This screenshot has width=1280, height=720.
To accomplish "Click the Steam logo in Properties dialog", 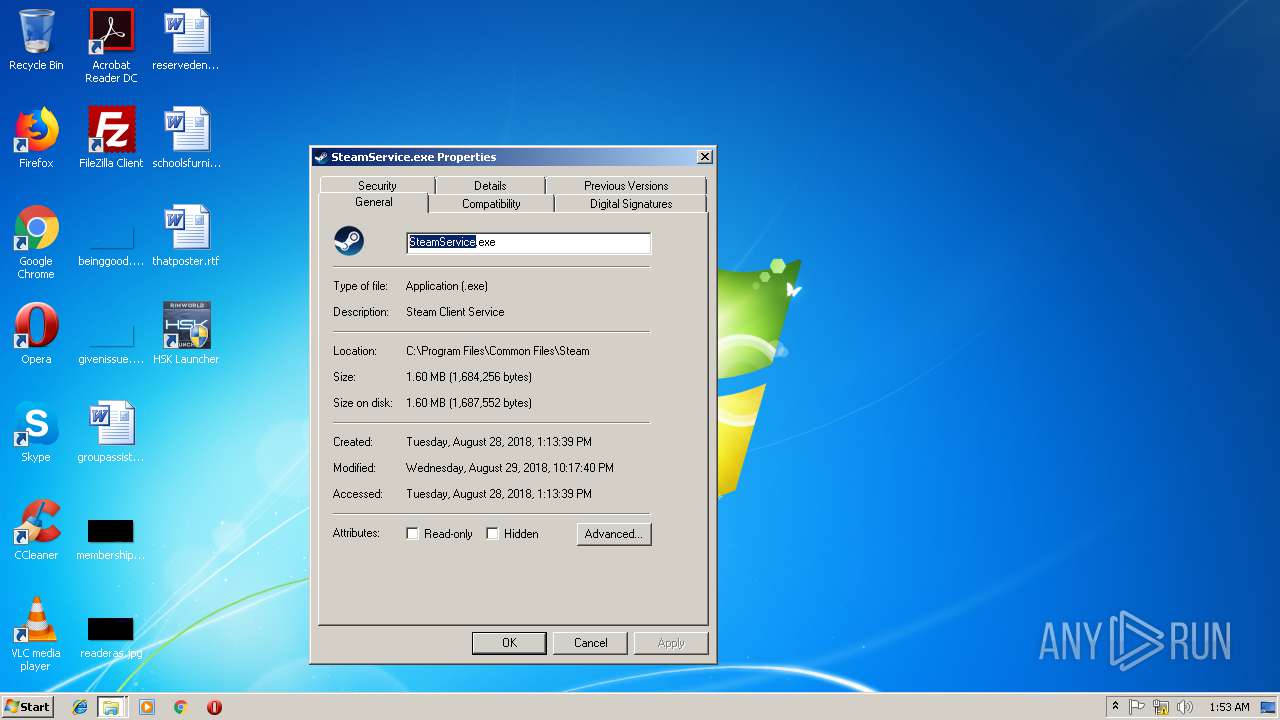I will (349, 241).
